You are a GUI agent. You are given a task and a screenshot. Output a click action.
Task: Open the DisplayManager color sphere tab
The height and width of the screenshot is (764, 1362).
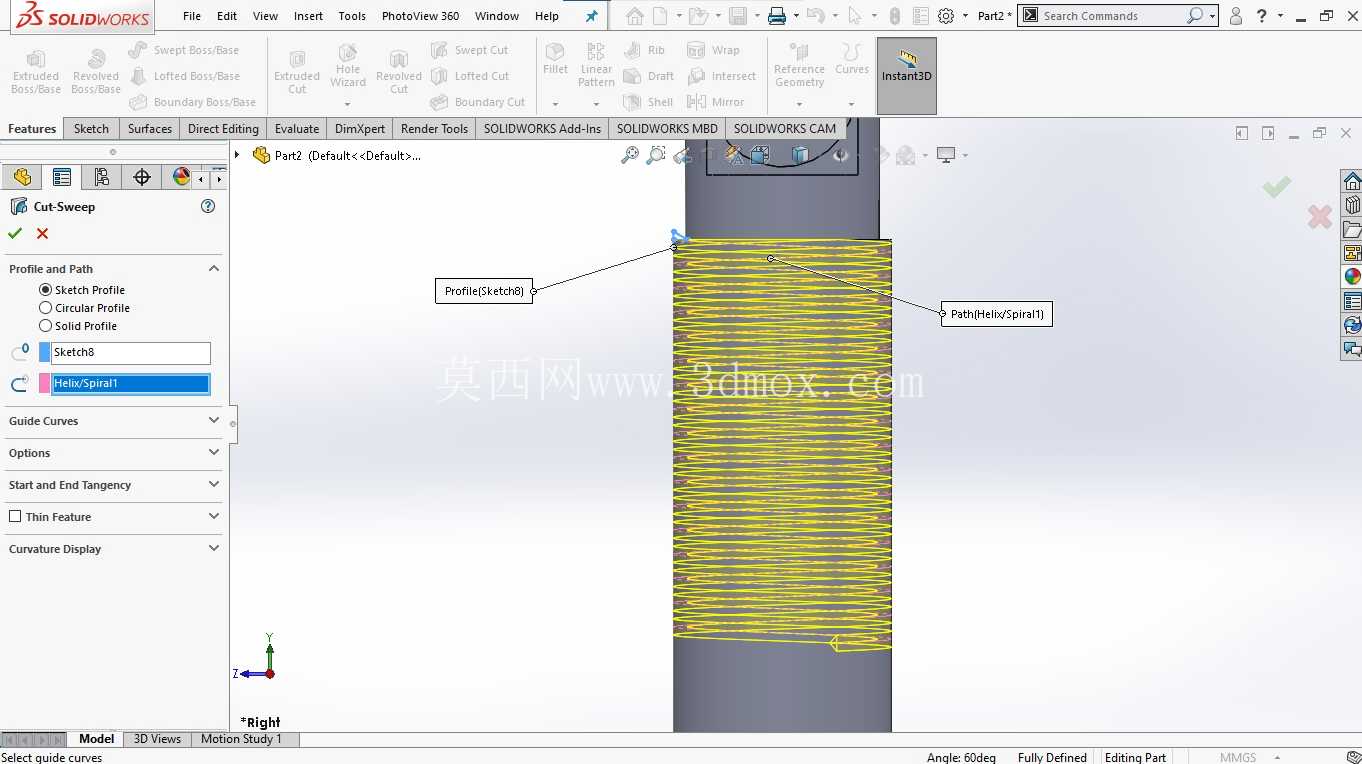coord(181,177)
